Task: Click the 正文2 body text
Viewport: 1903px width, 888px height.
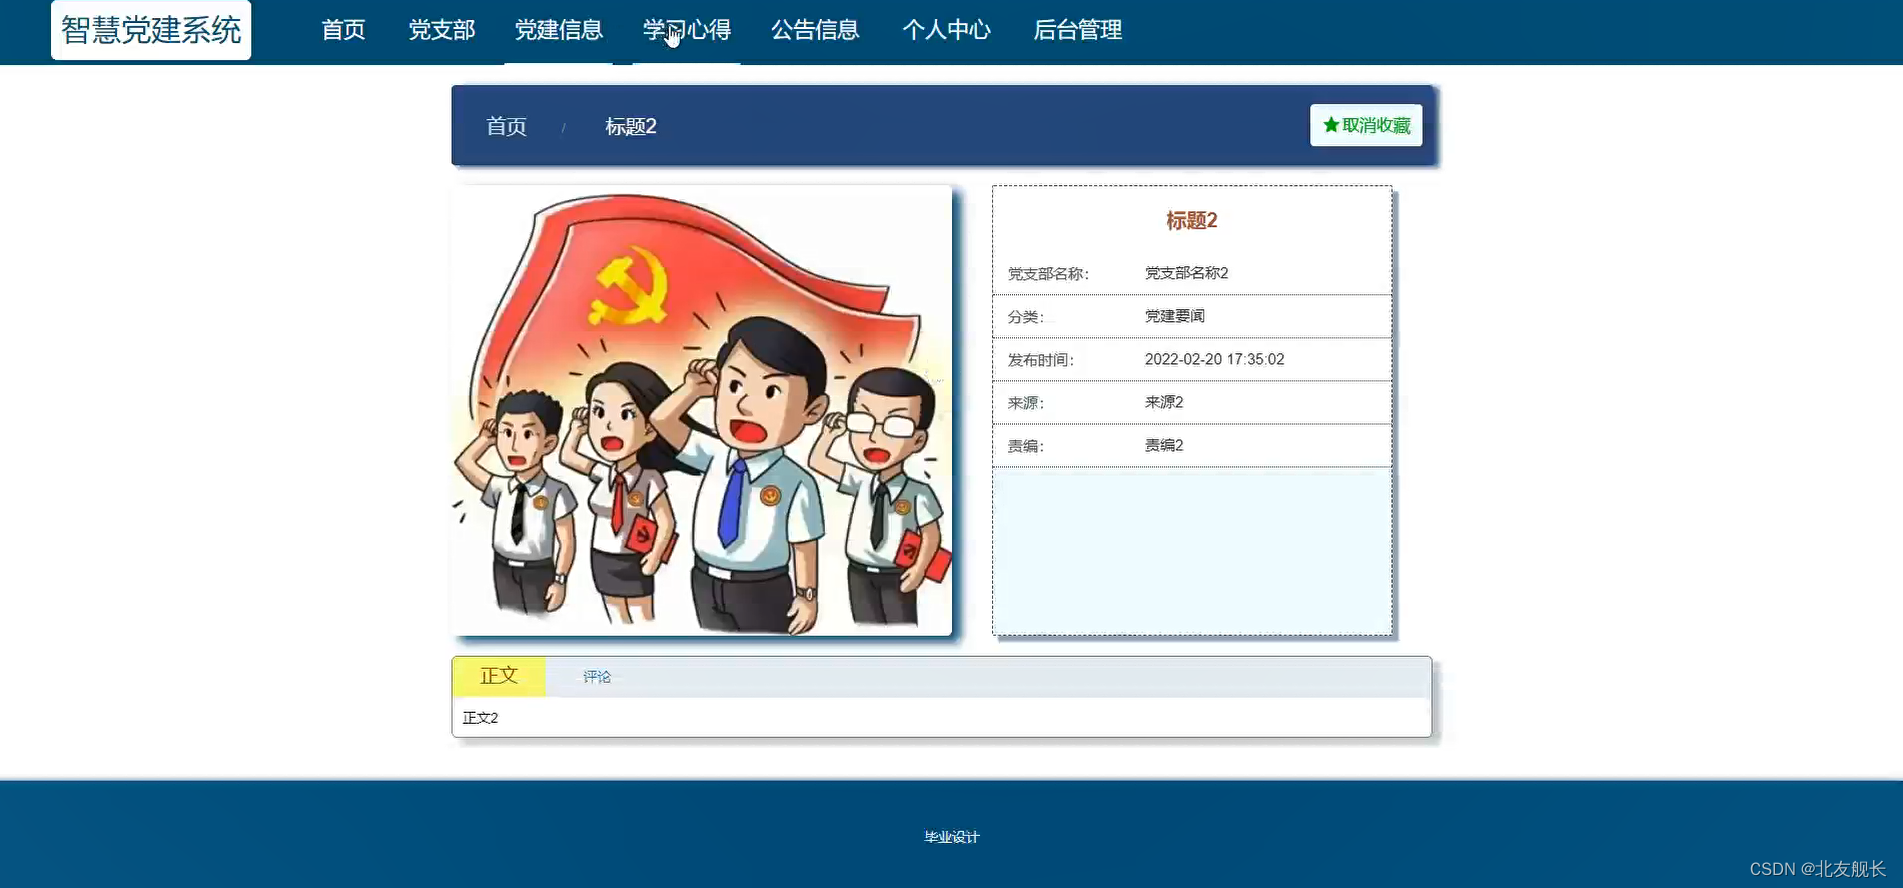Action: click(x=480, y=718)
